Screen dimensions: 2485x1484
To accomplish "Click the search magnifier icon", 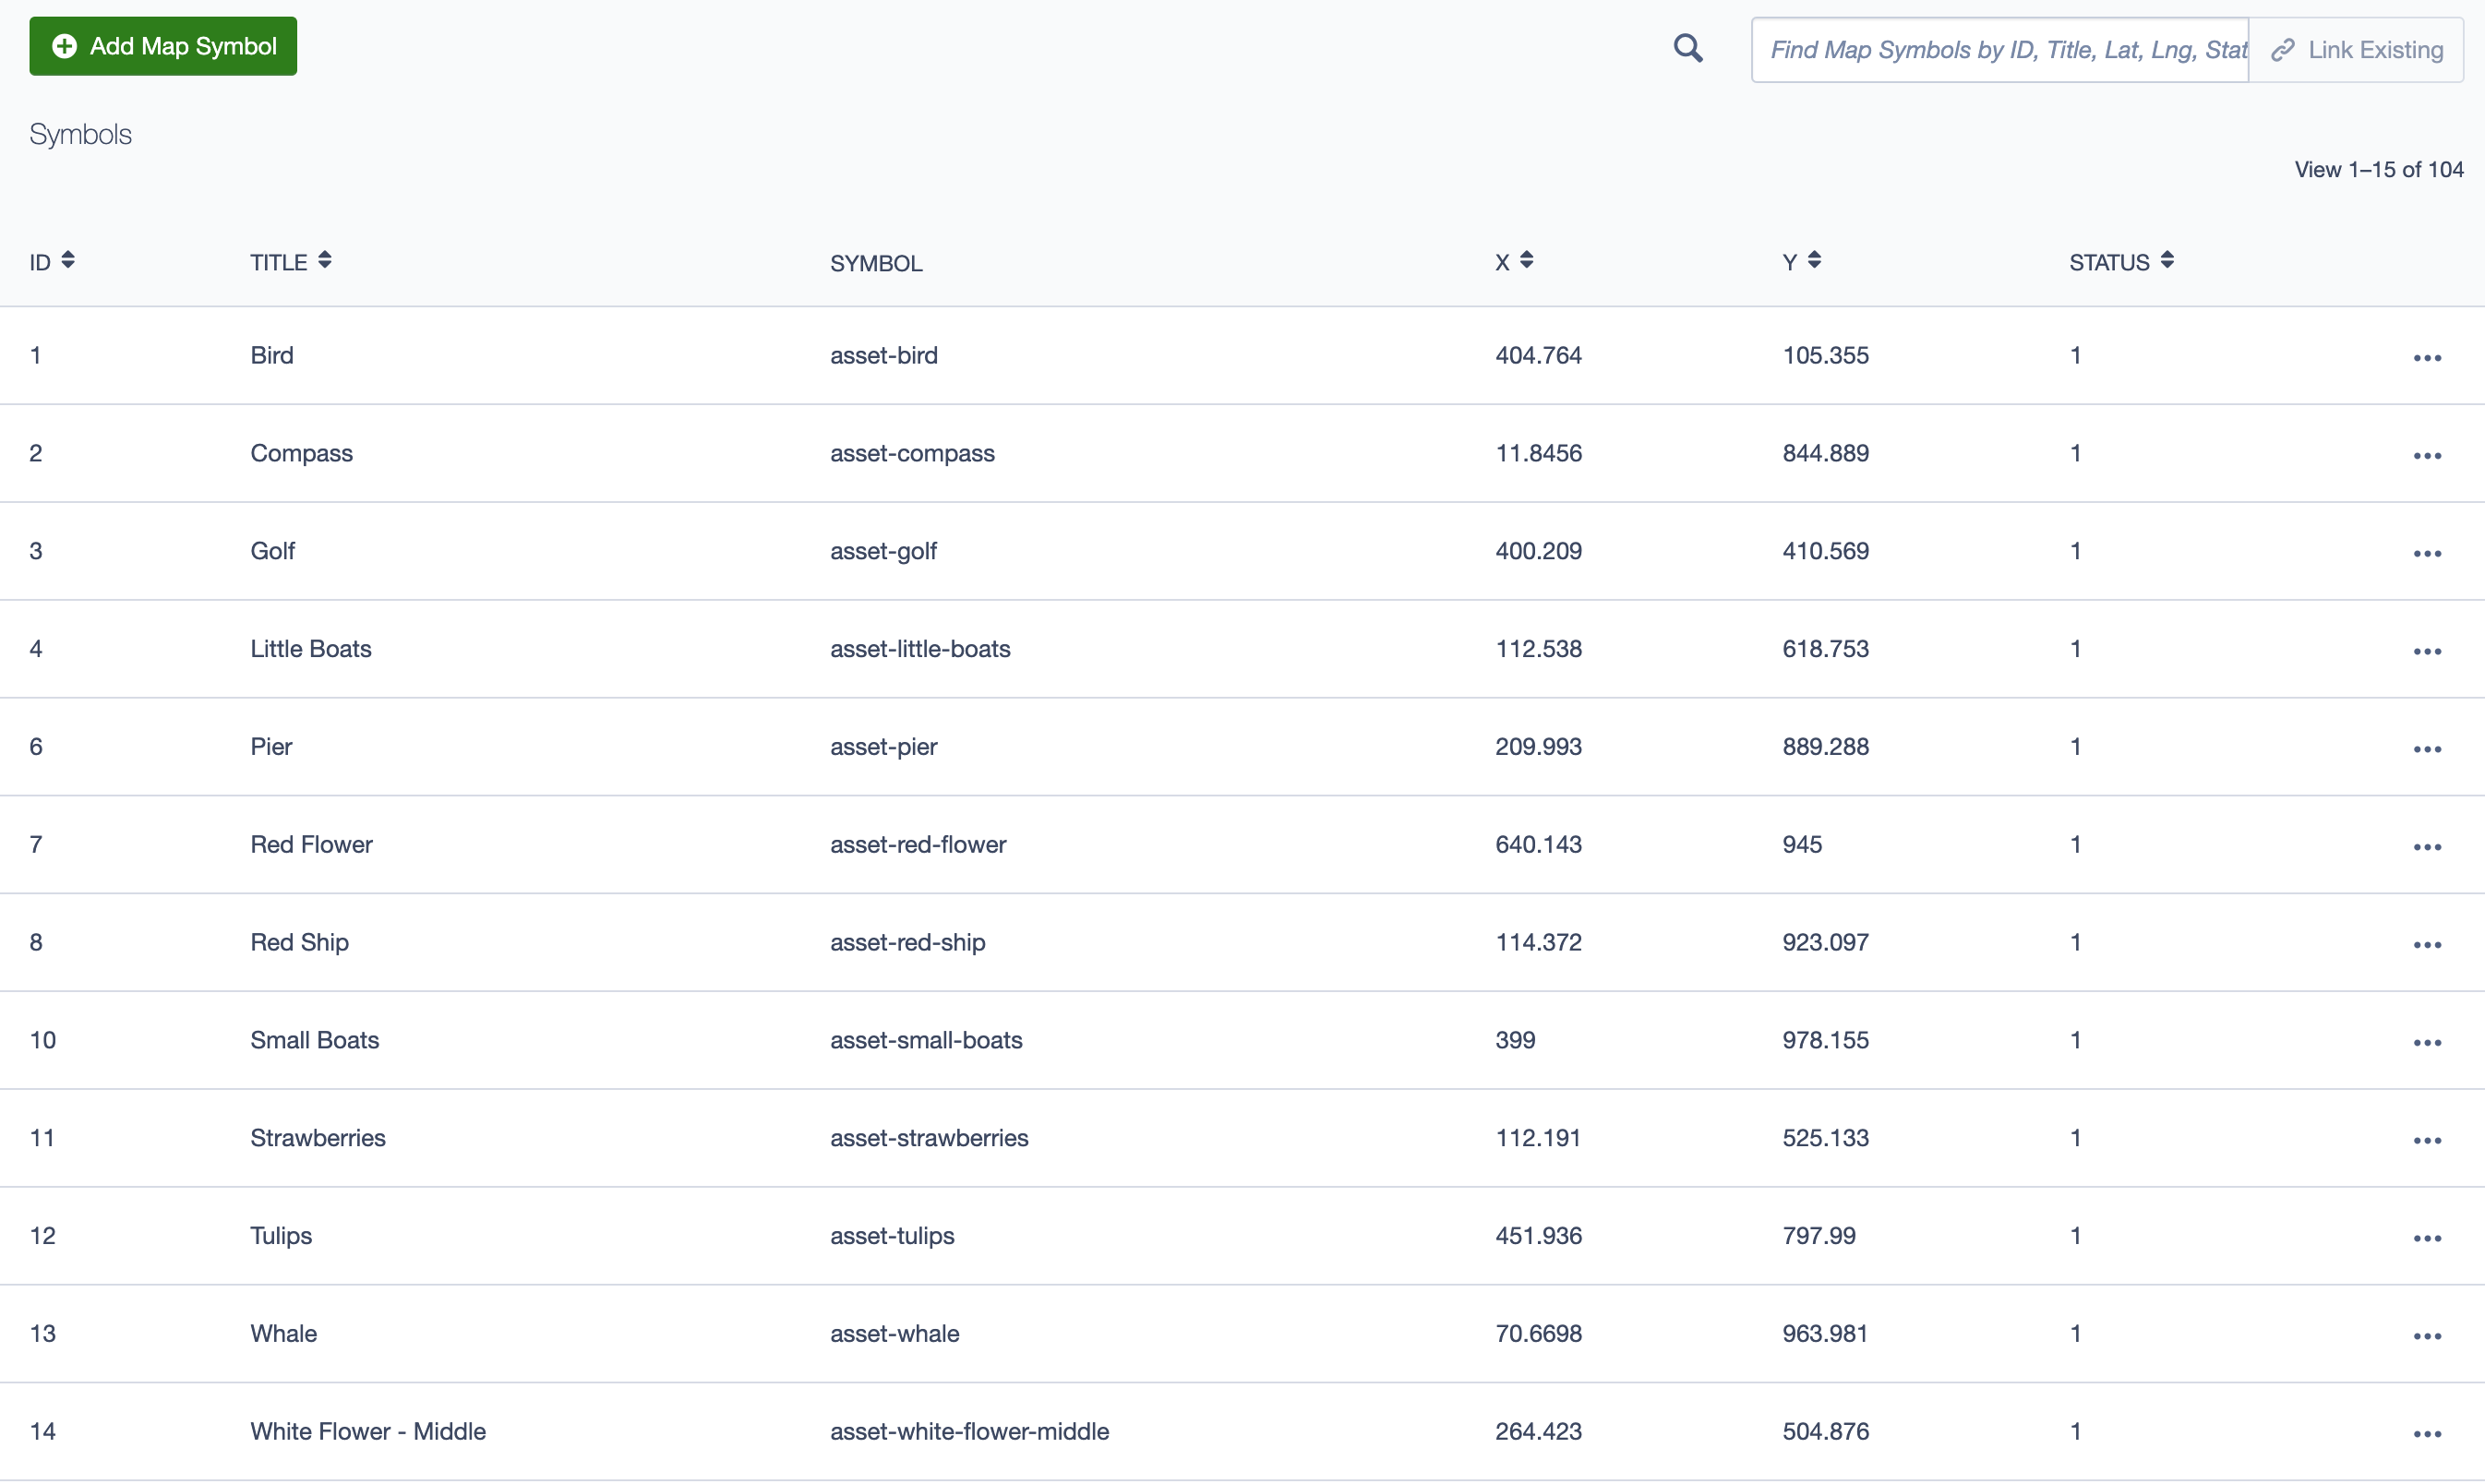I will coord(1688,48).
